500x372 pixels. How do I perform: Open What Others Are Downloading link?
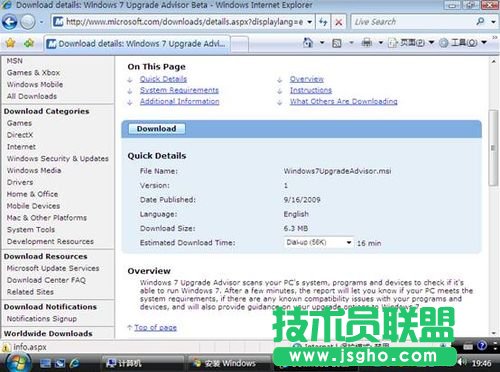[344, 101]
